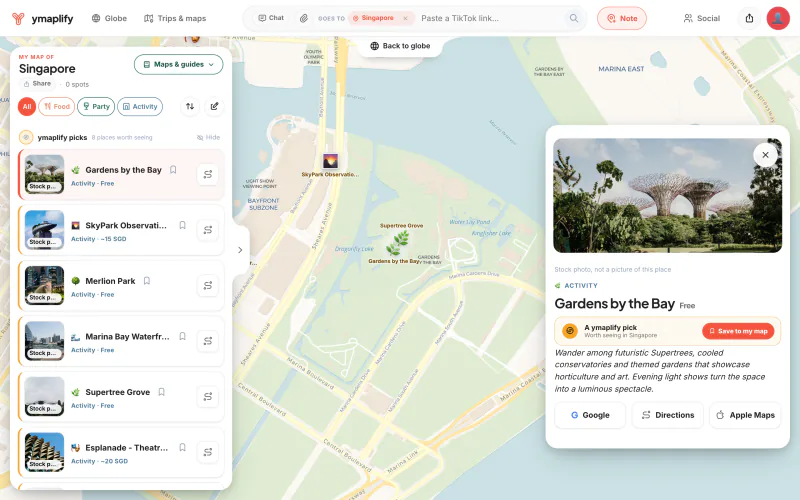The image size is (800, 500).
Task: Click the sort order icon
Action: (190, 107)
